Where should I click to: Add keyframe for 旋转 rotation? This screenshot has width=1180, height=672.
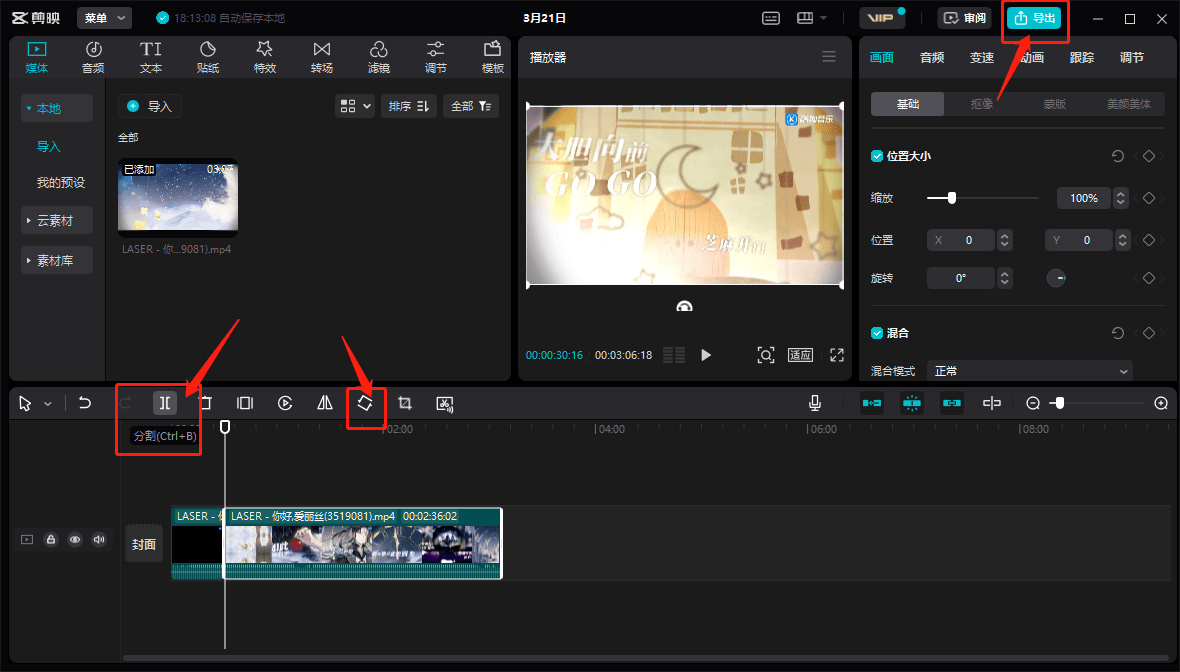coord(1149,278)
